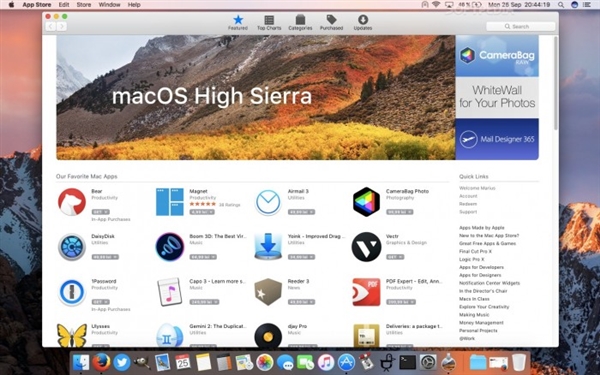Click the Spotlight search icon in menu bar

tap(561, 5)
